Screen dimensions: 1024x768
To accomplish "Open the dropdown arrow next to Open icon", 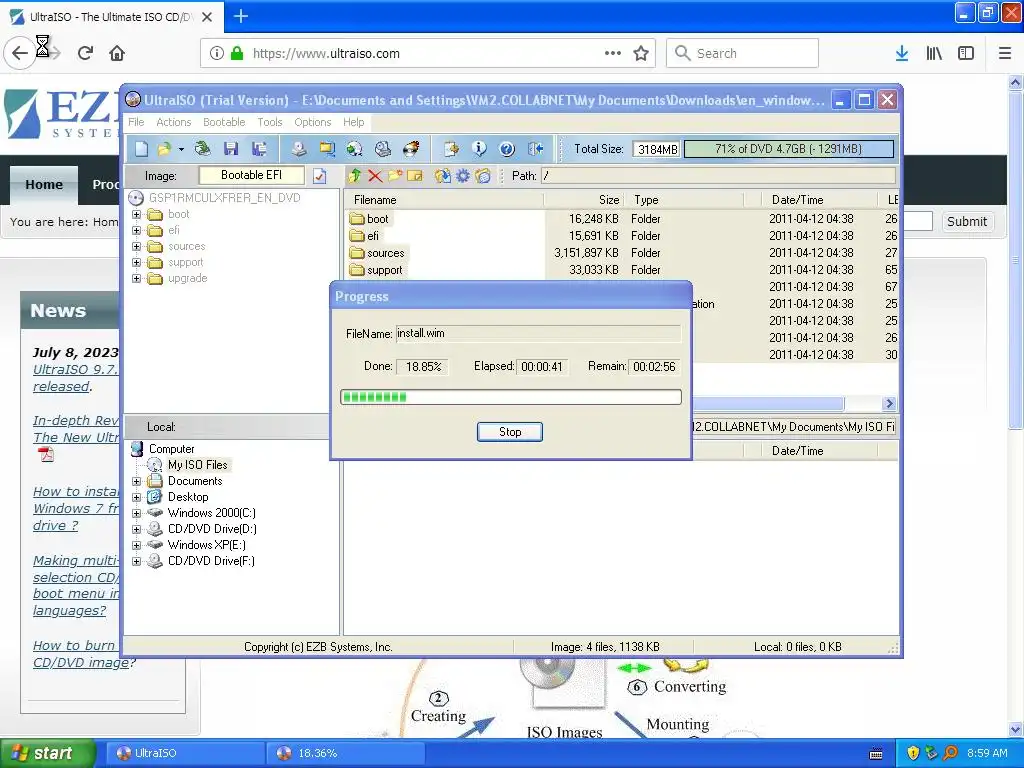I will [181, 149].
